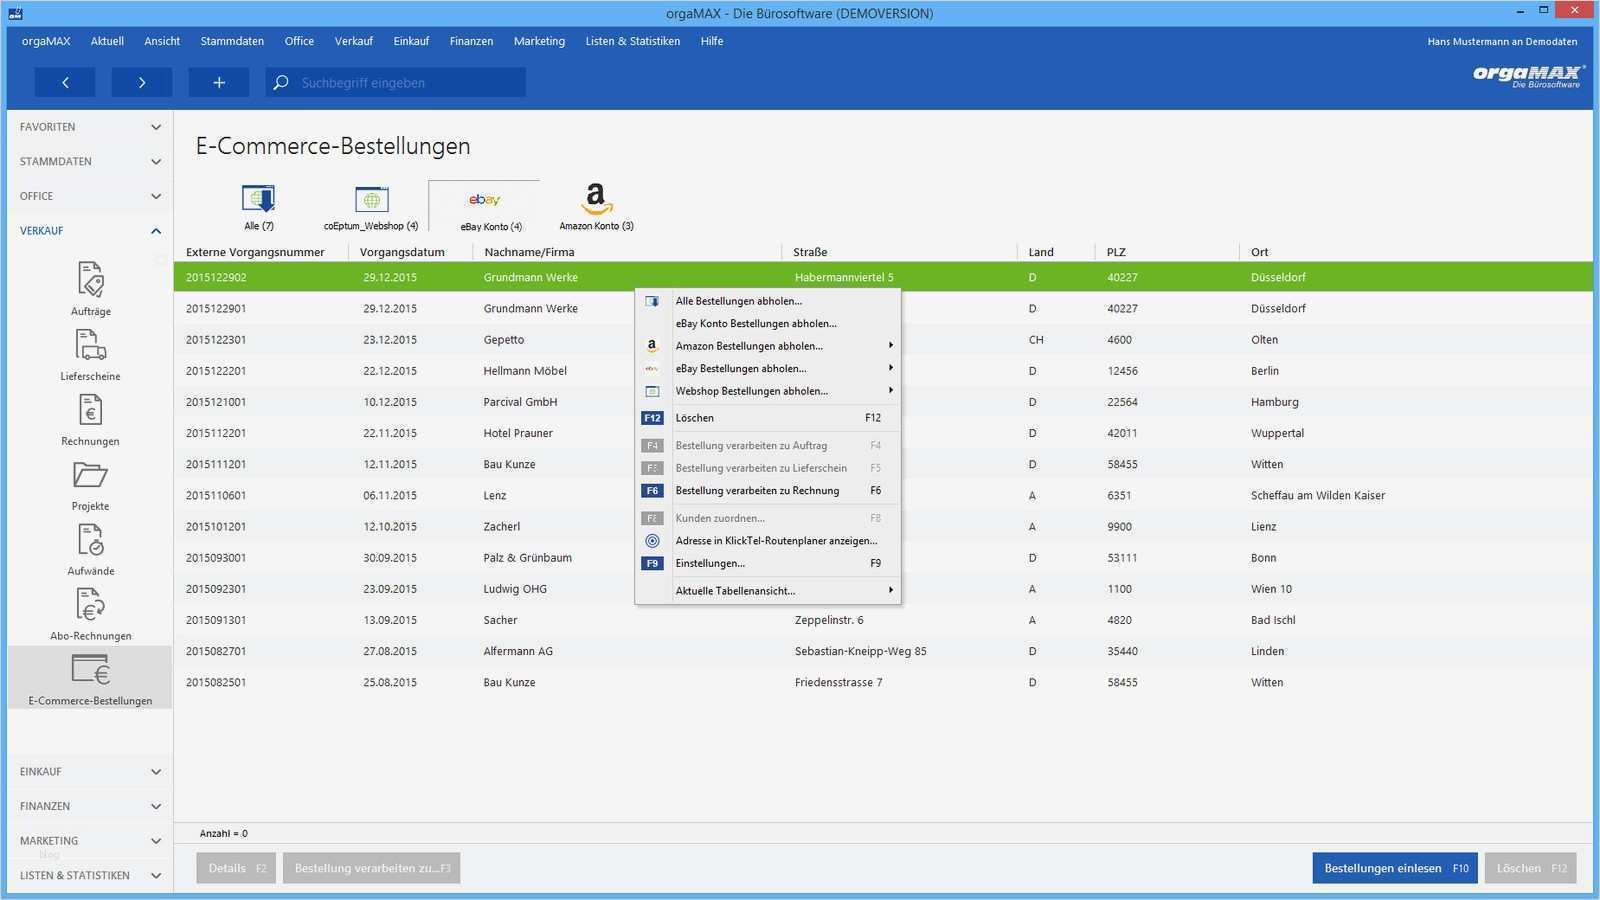
Task: Select the E-Commerce-Bestellungen sidebar icon
Action: [x=90, y=670]
